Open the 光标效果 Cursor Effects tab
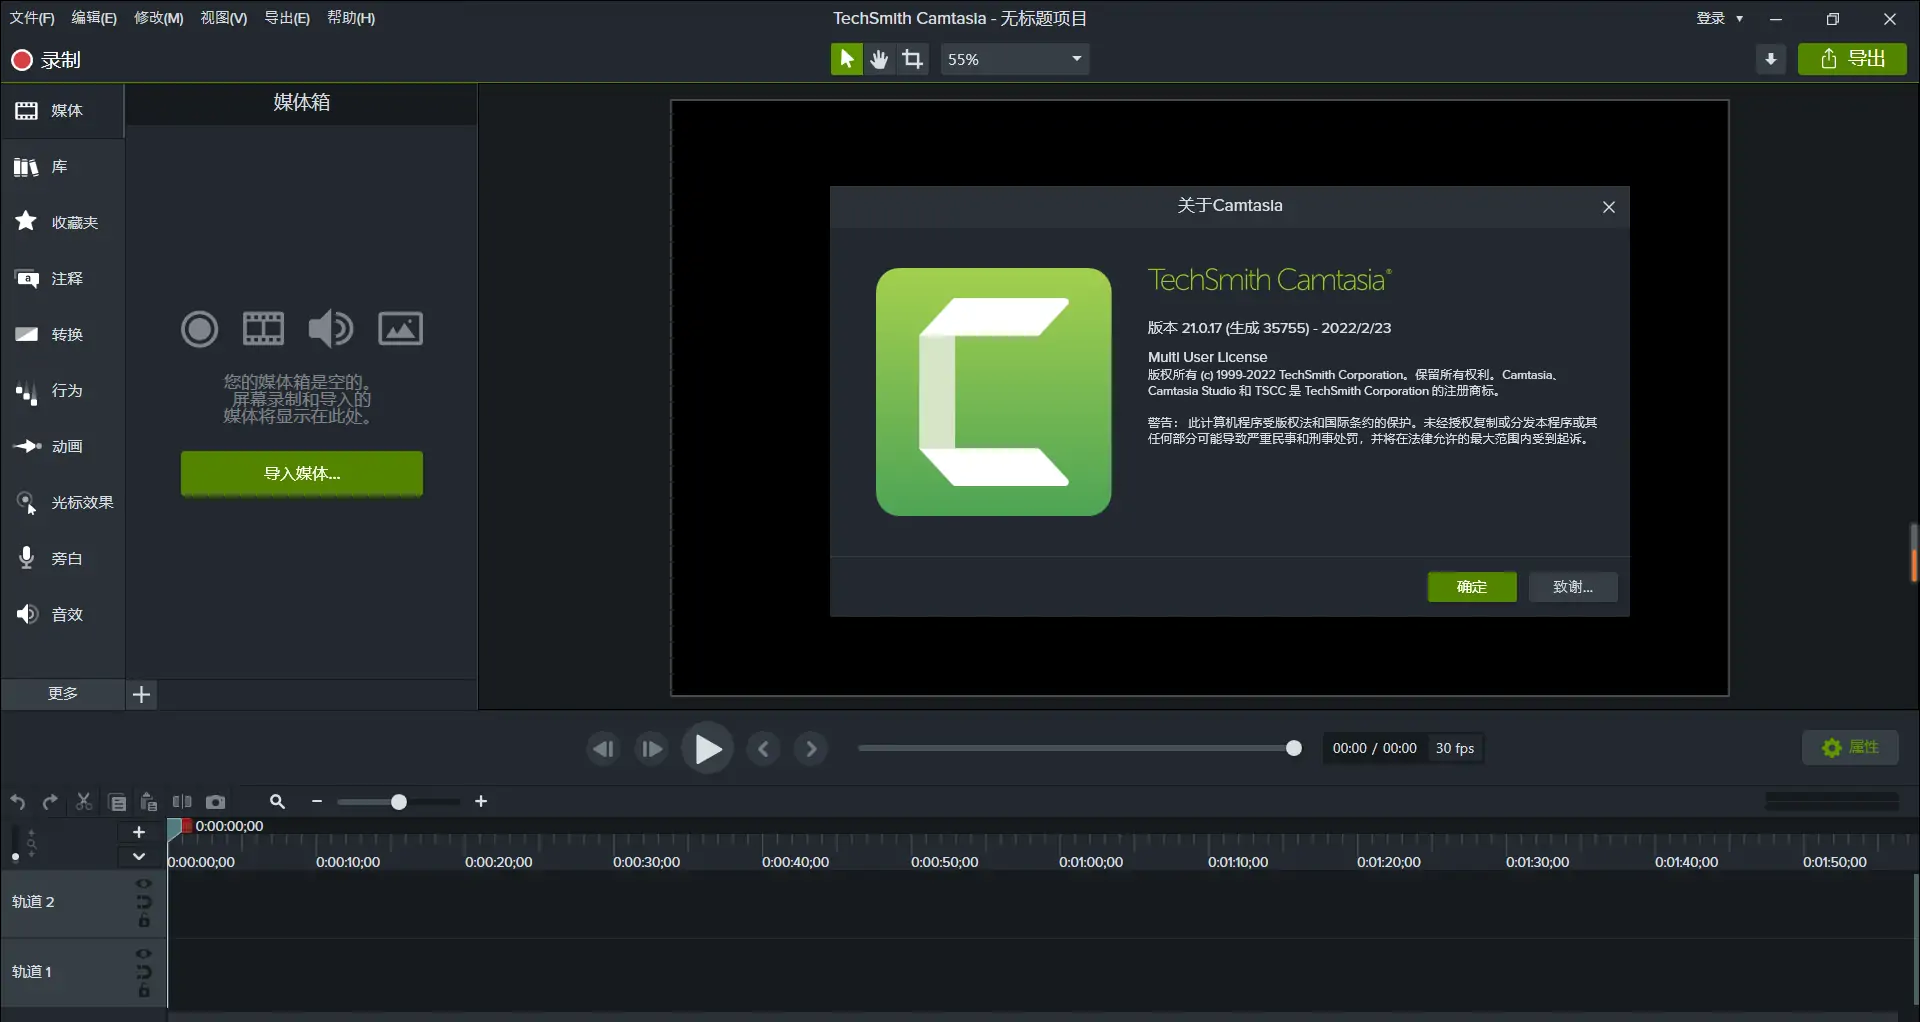 tap(62, 502)
